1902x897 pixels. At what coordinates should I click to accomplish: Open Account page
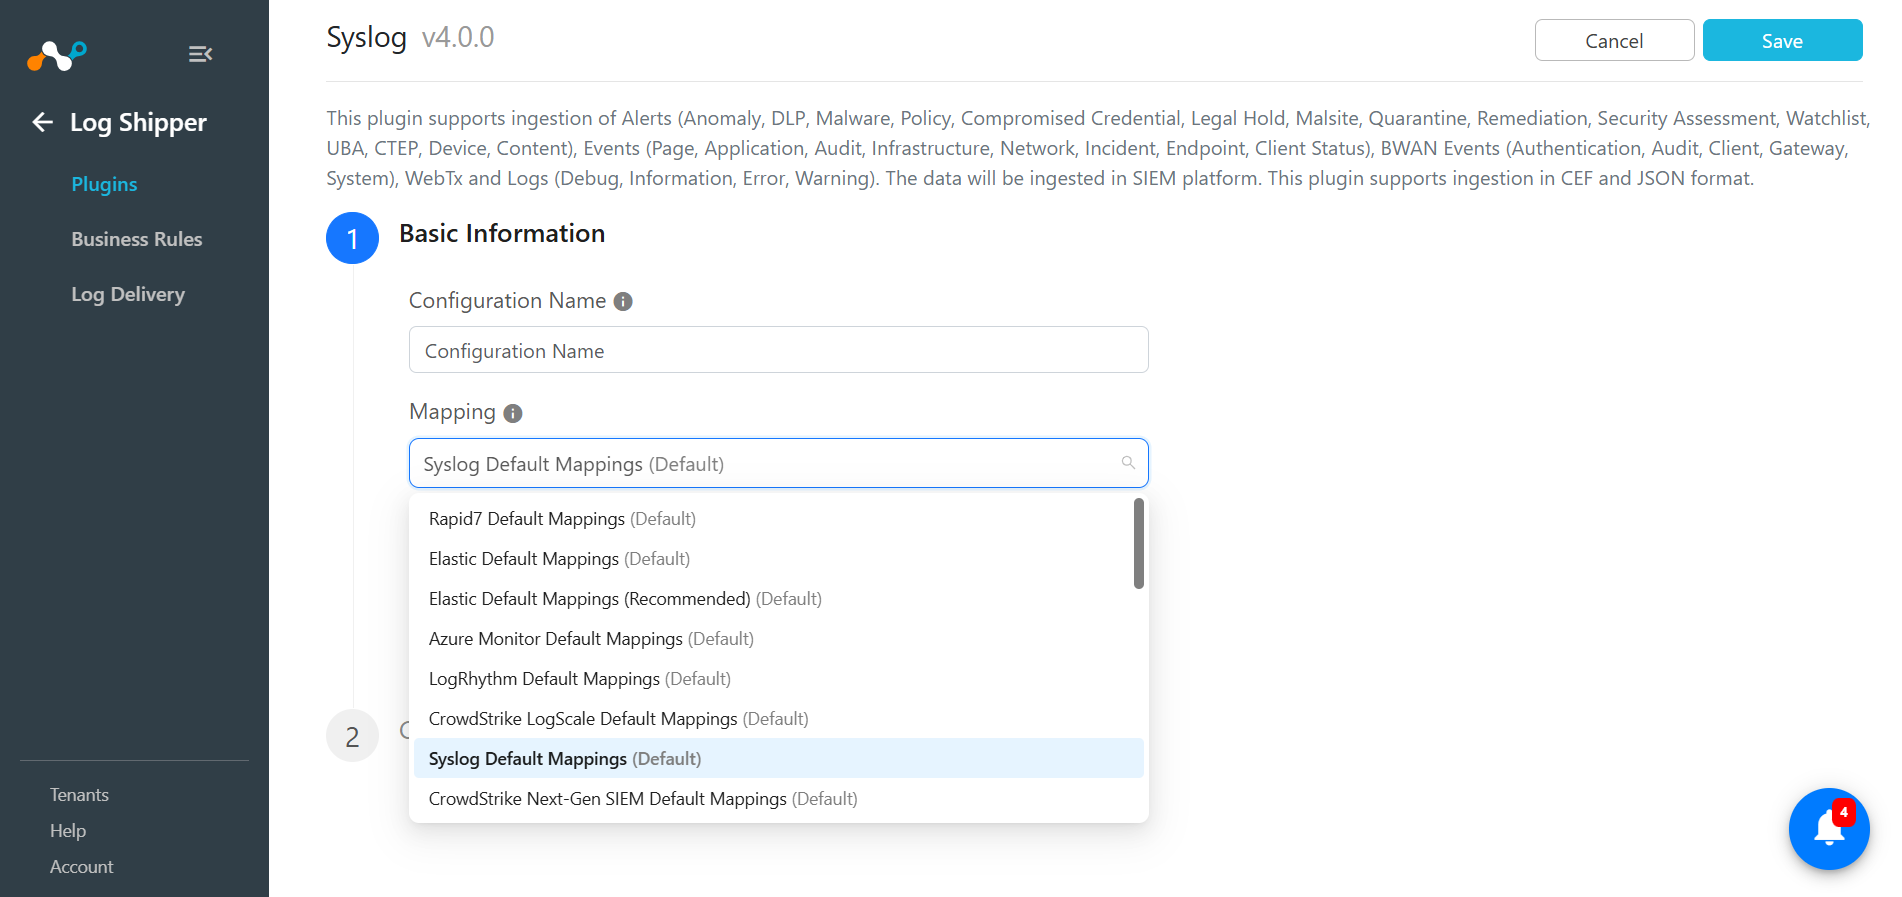click(81, 867)
